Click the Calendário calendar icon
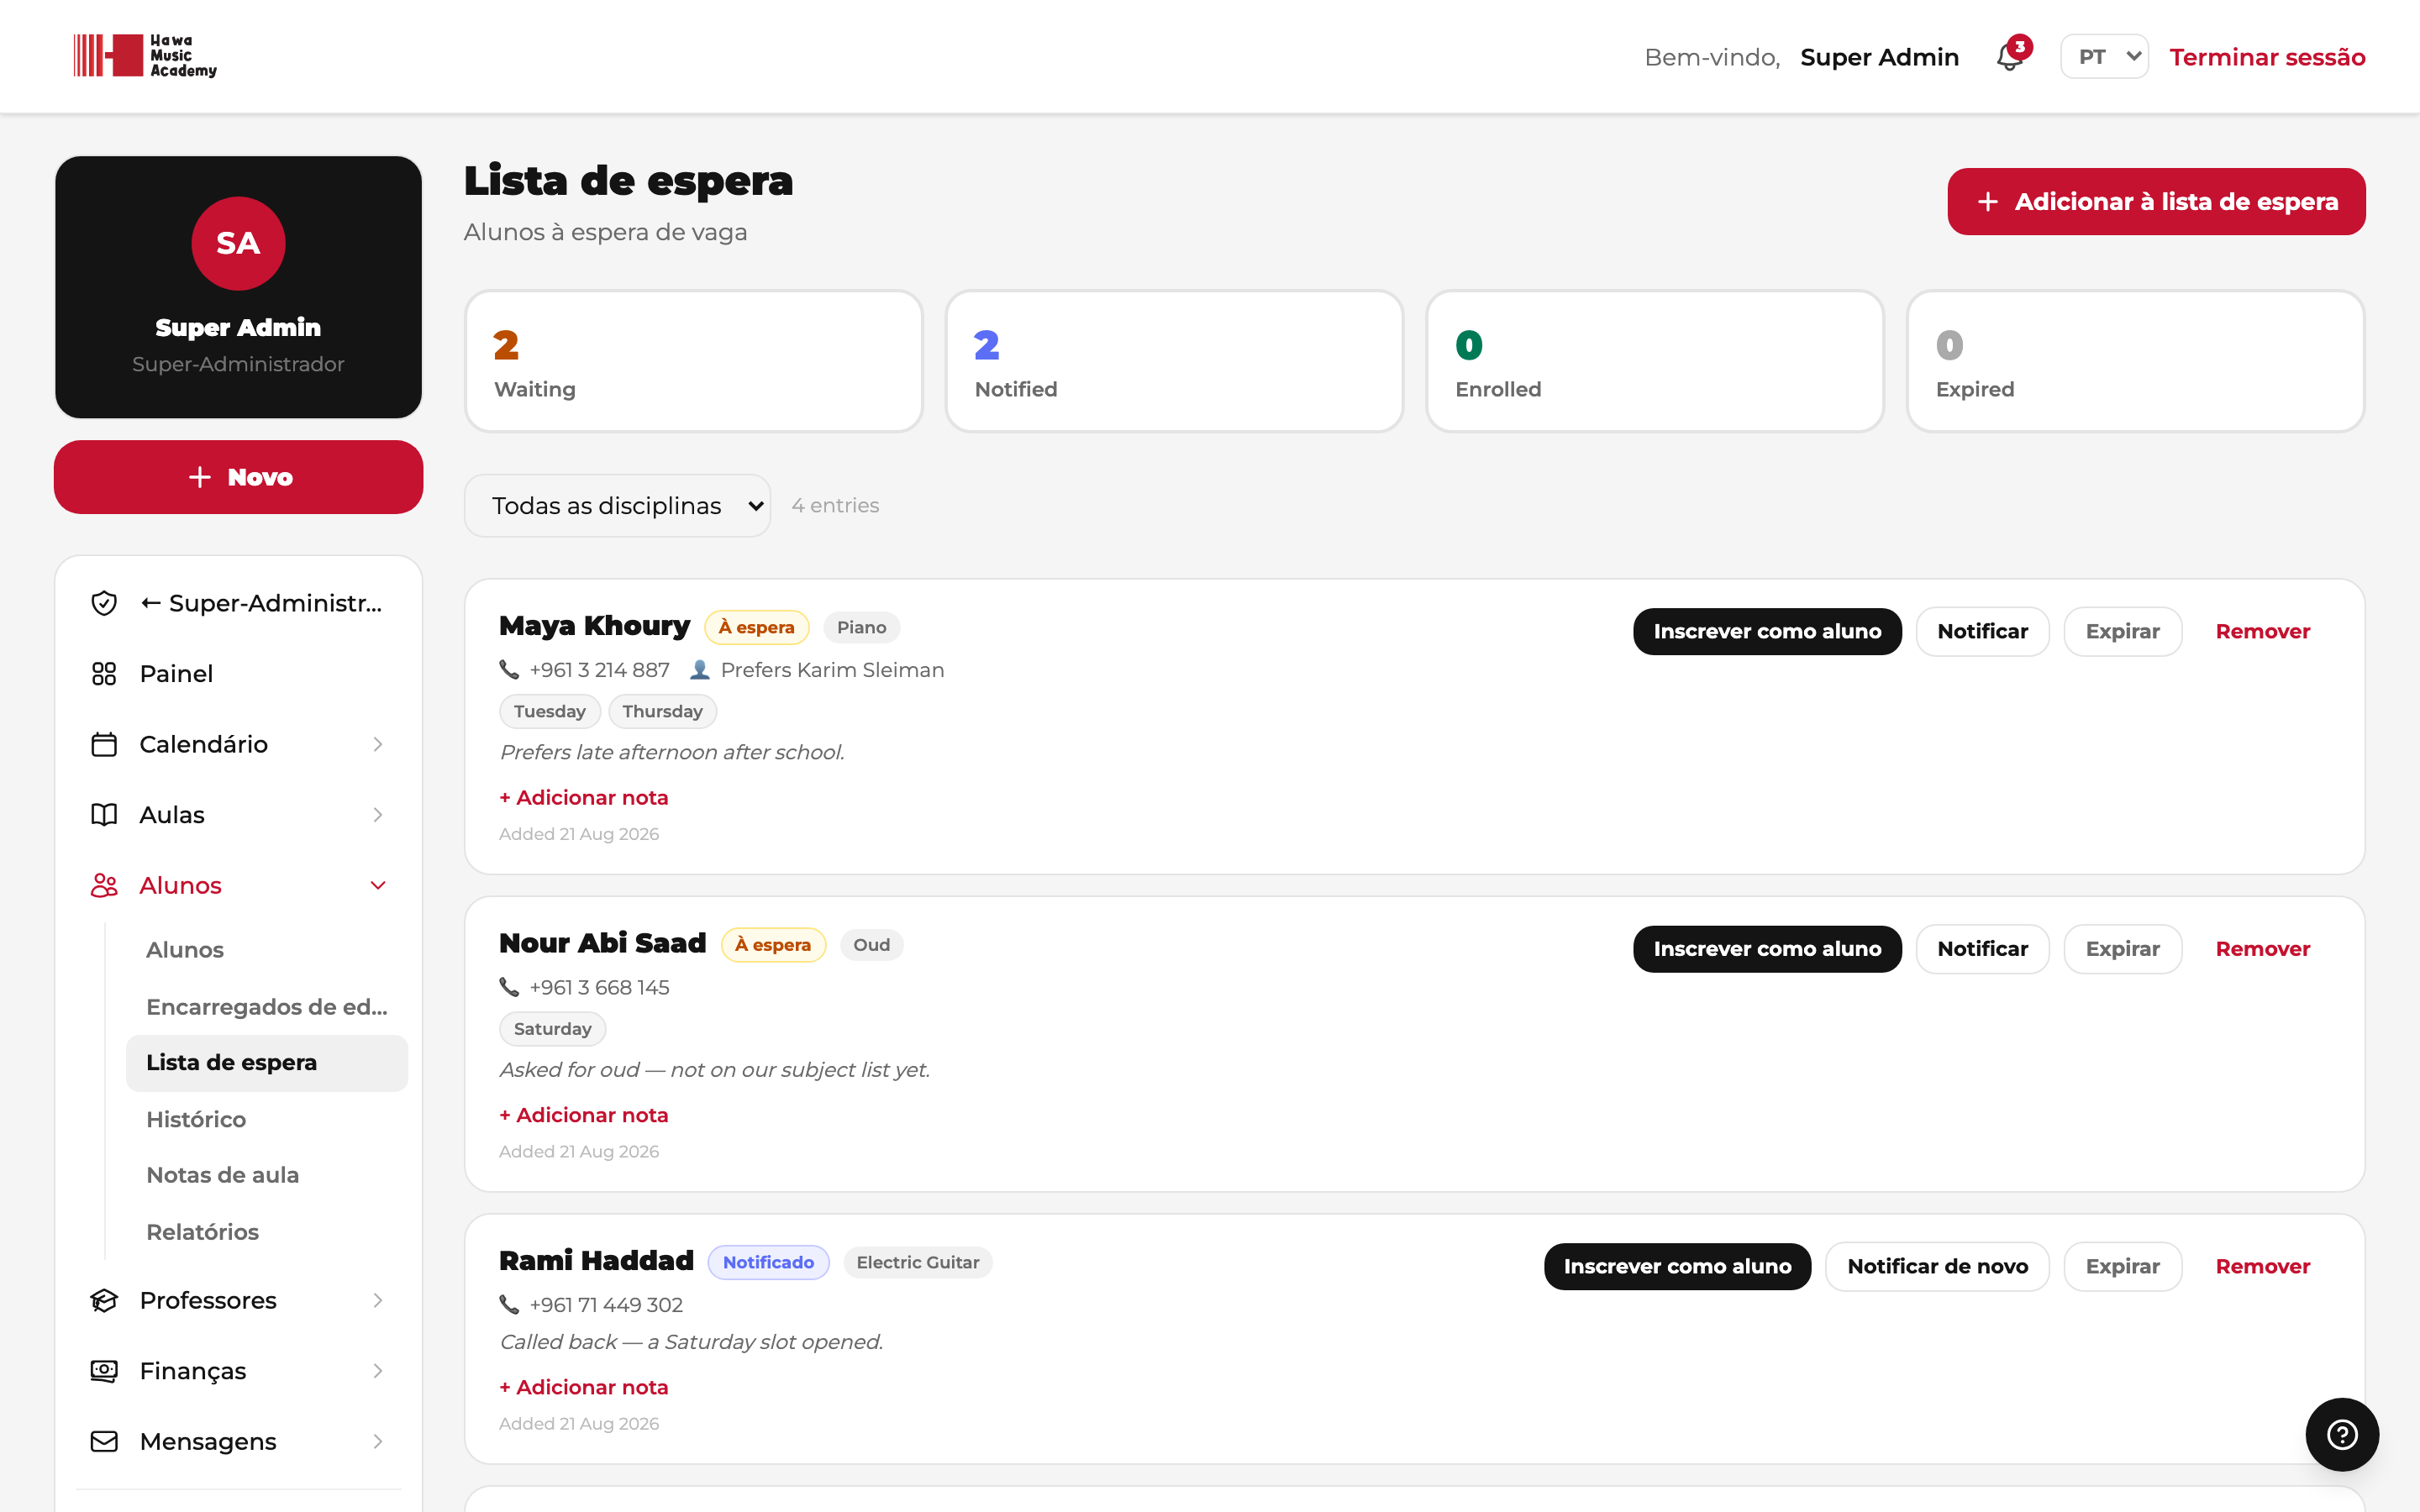The image size is (2420, 1512). click(104, 744)
